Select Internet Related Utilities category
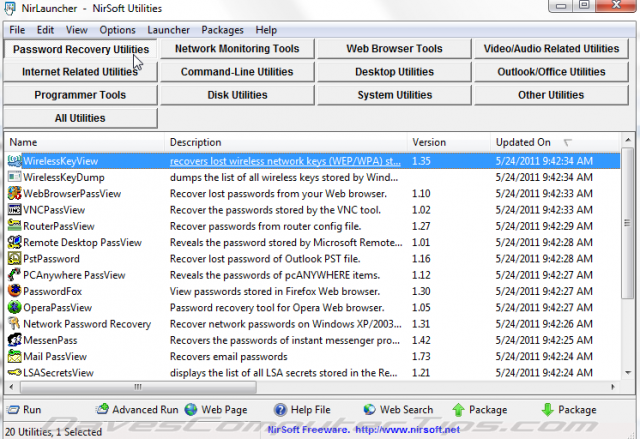Viewport: 640px width, 439px height. click(x=80, y=72)
